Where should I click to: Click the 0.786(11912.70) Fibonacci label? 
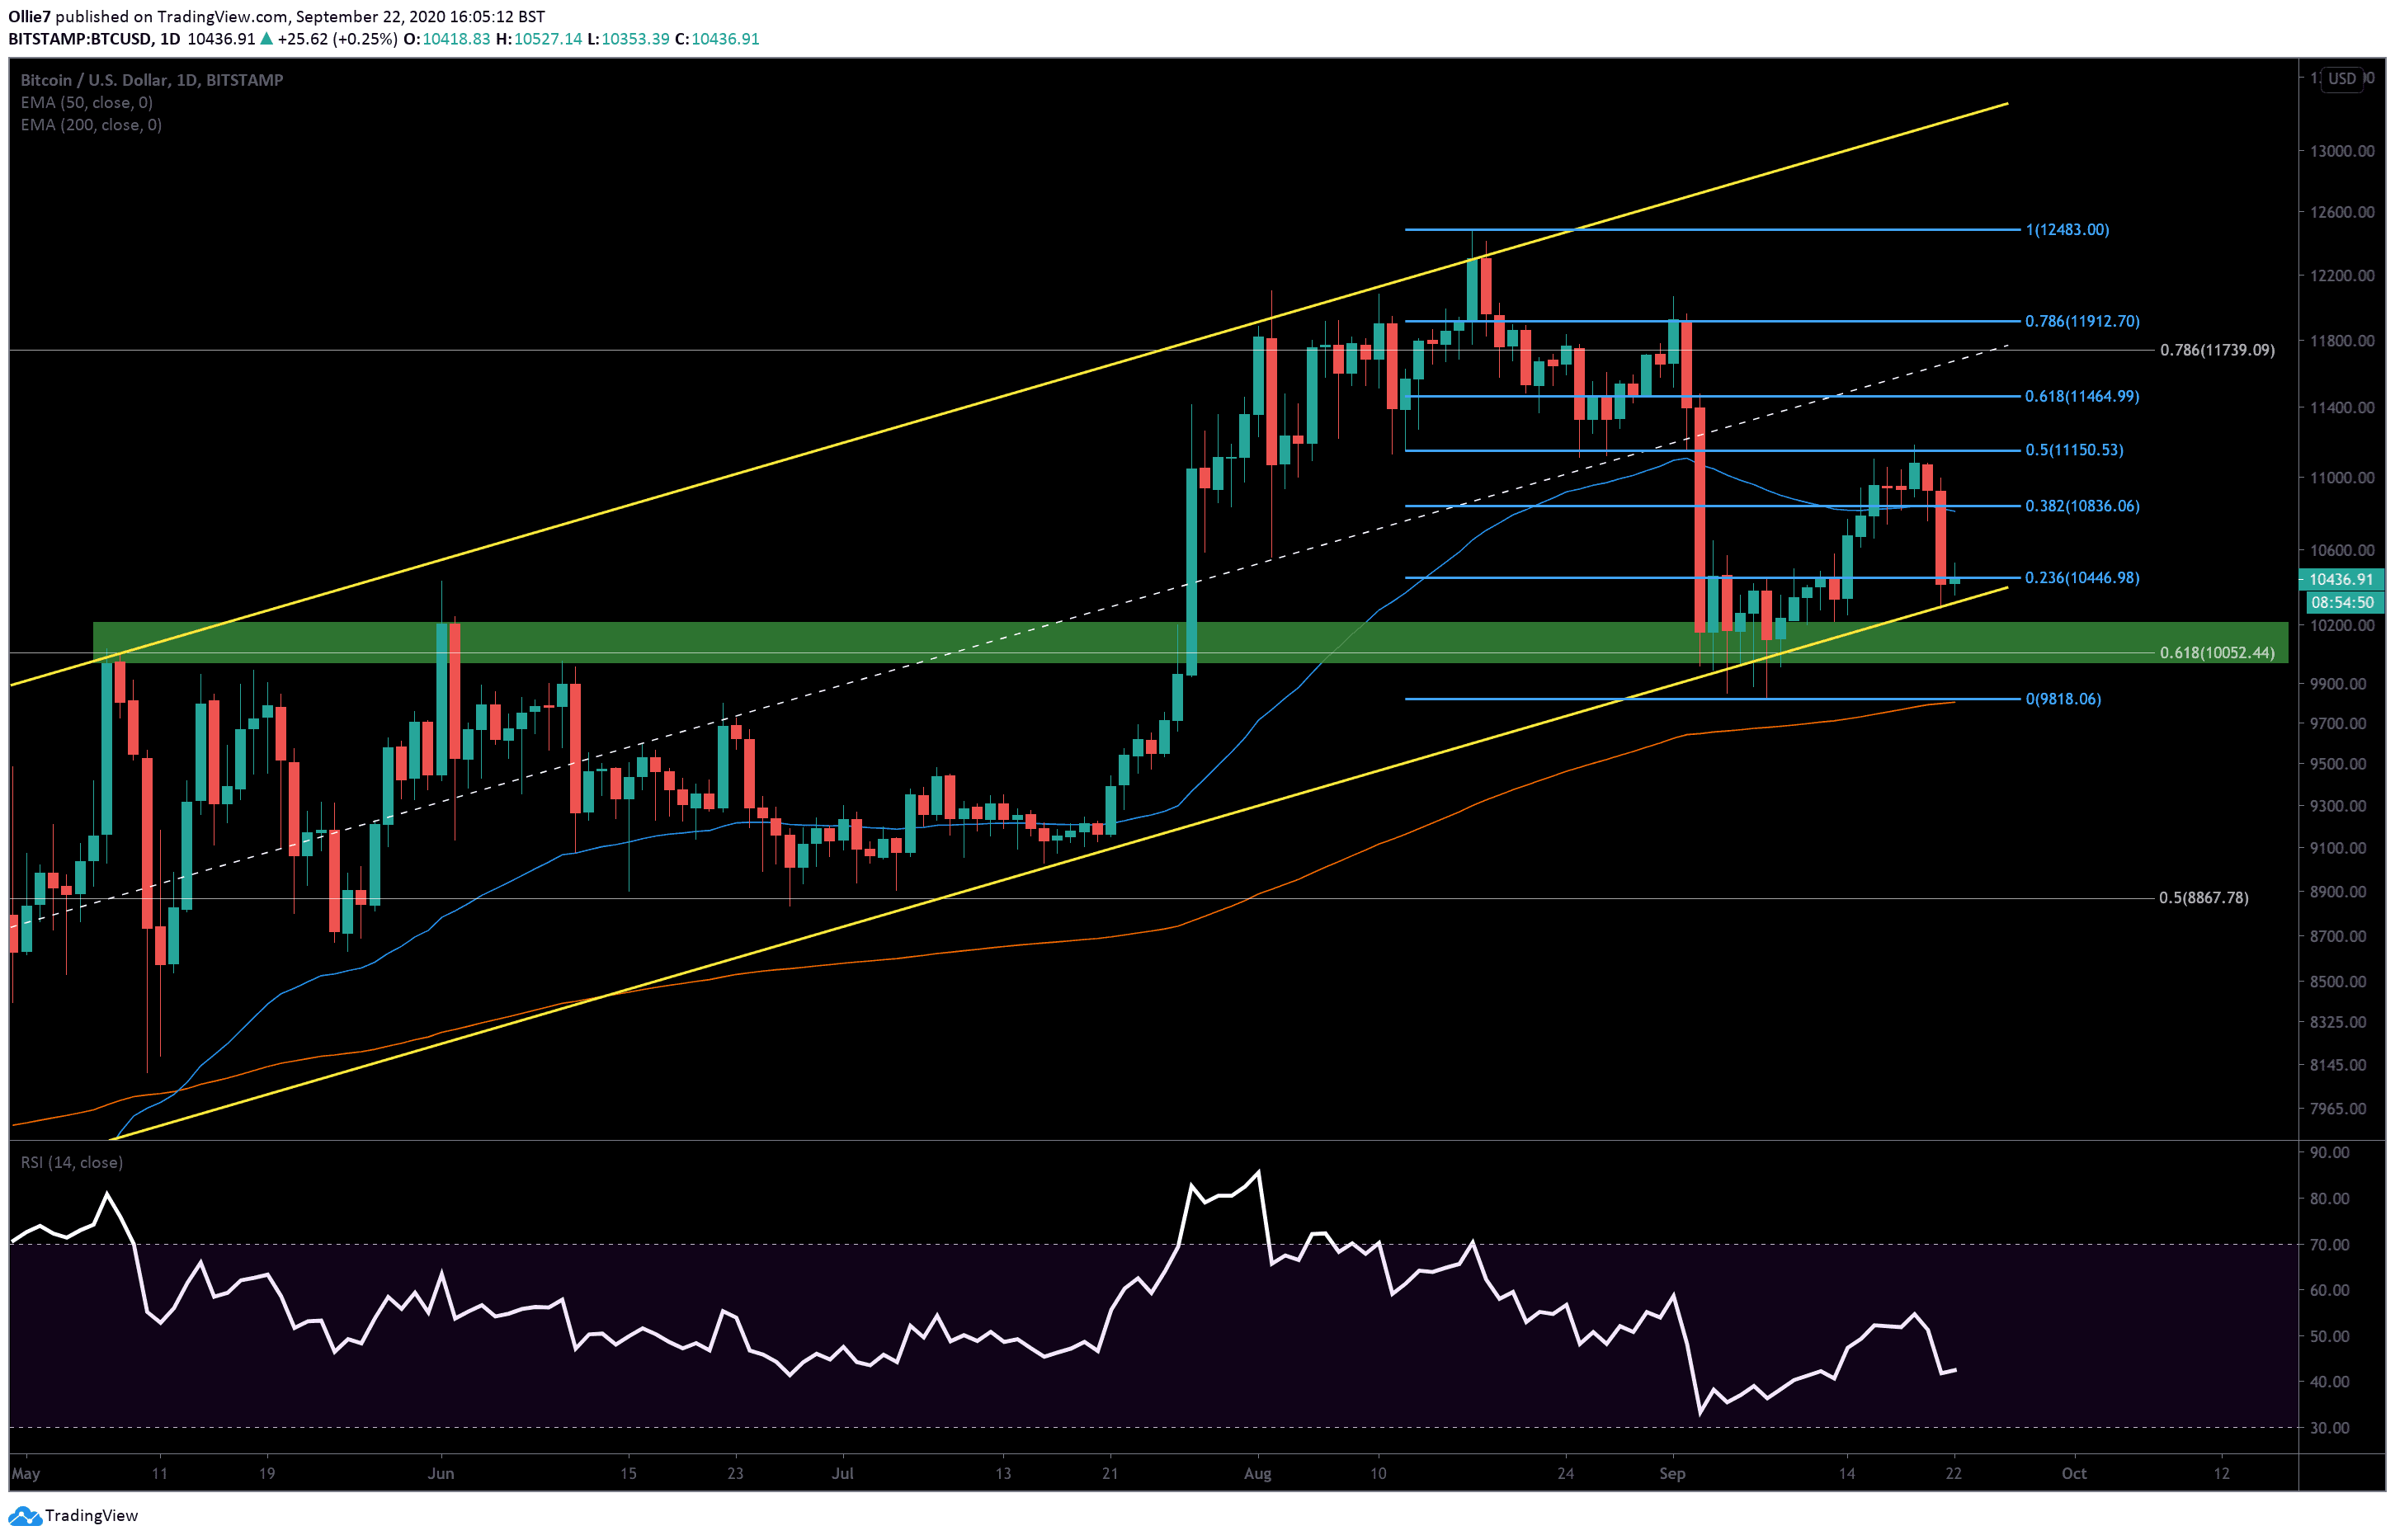pos(2082,322)
